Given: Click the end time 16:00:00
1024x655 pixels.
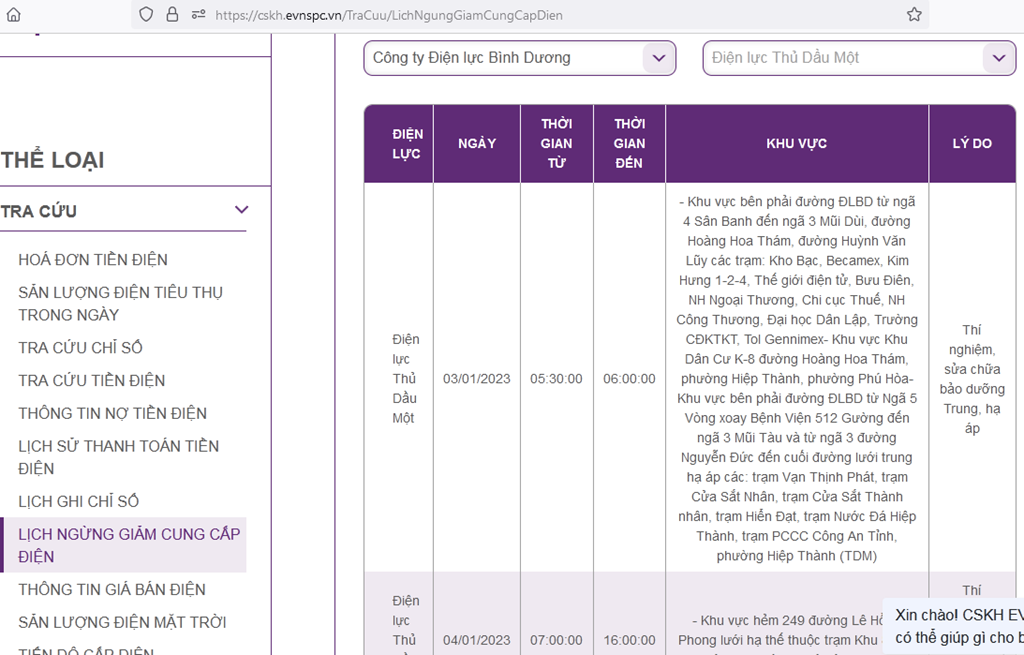Looking at the screenshot, I should coord(630,640).
